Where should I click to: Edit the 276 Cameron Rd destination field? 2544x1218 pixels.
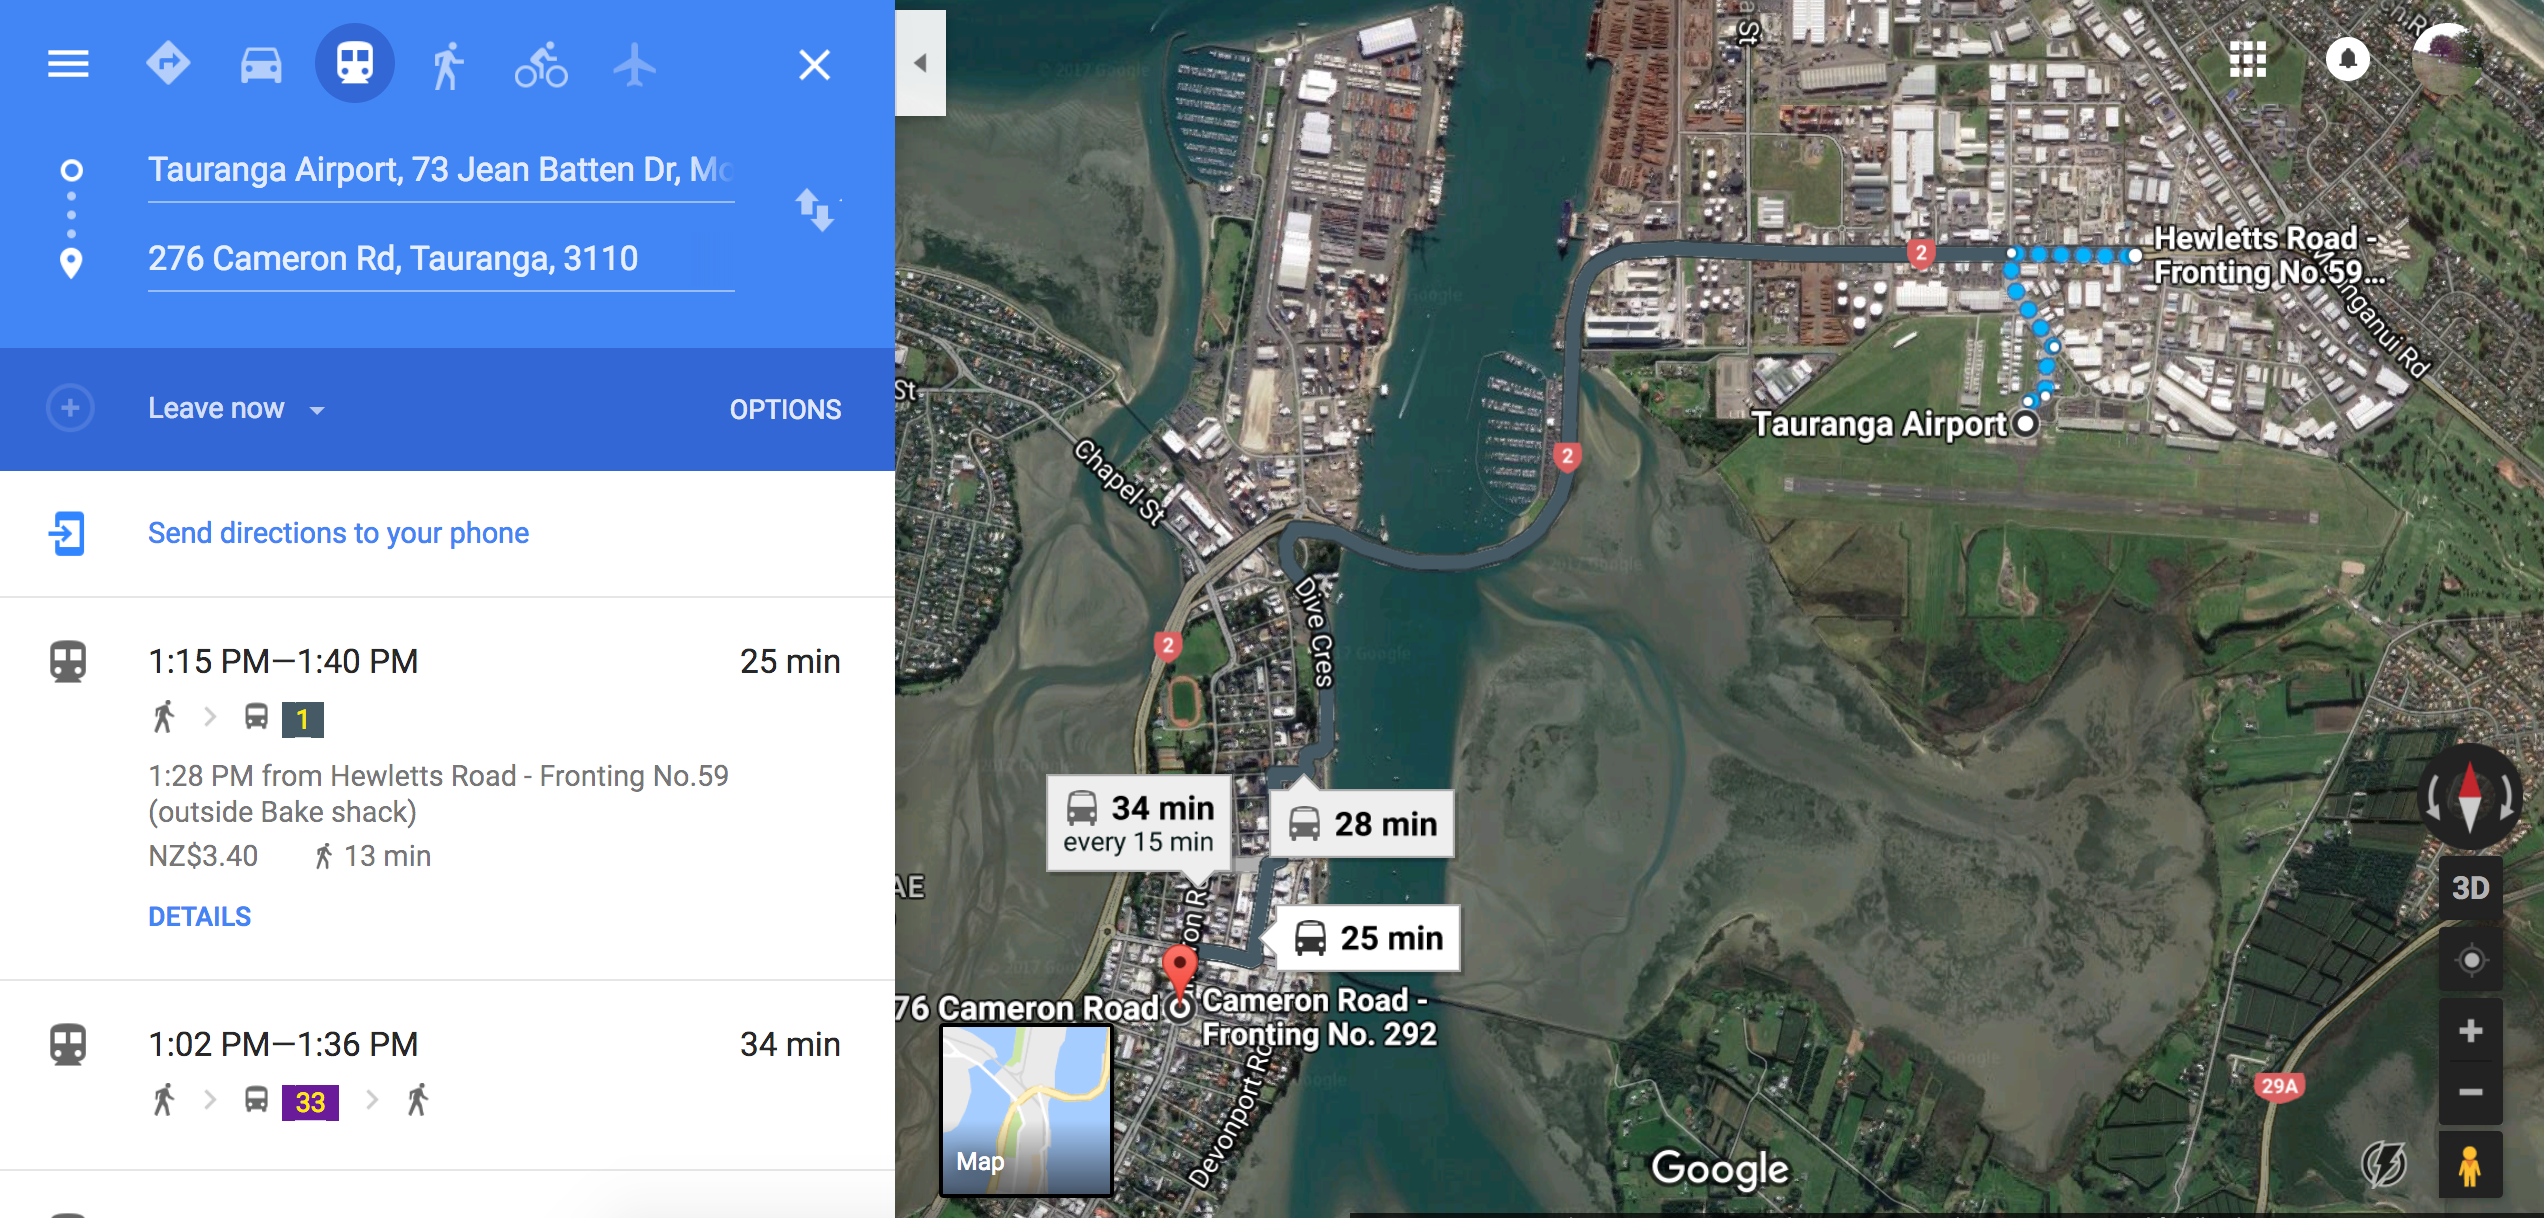(x=441, y=260)
